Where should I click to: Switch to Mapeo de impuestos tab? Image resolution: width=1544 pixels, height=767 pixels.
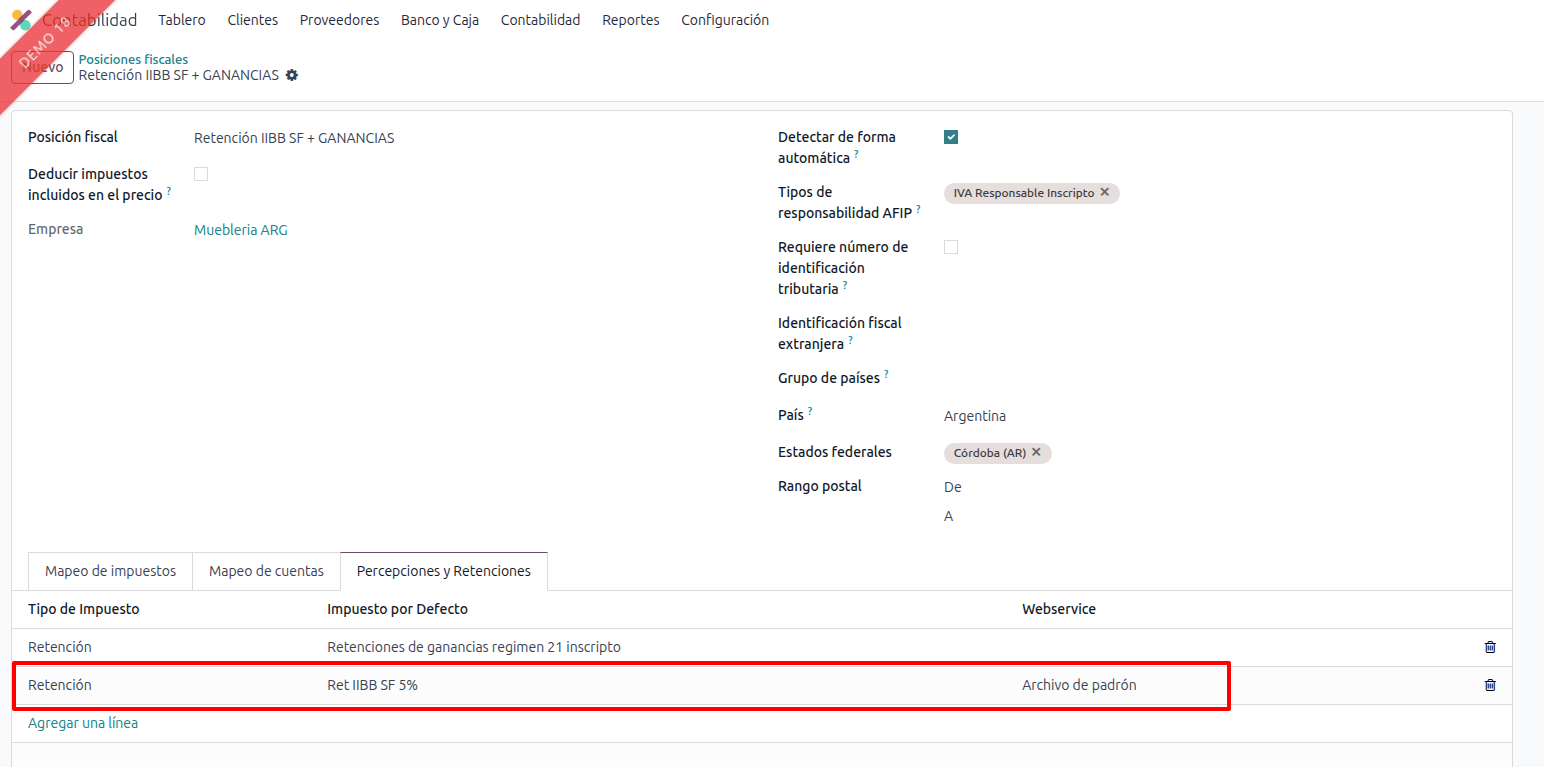pyautogui.click(x=110, y=571)
